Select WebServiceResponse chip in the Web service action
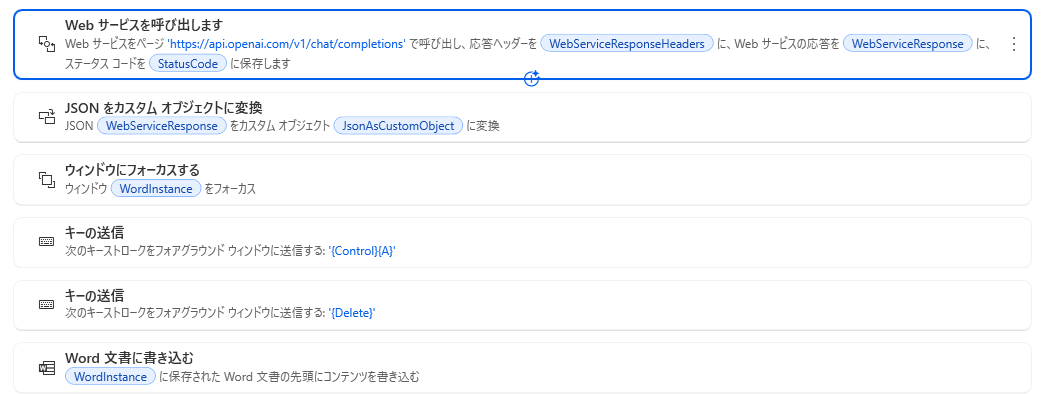The image size is (1041, 394). 908,44
